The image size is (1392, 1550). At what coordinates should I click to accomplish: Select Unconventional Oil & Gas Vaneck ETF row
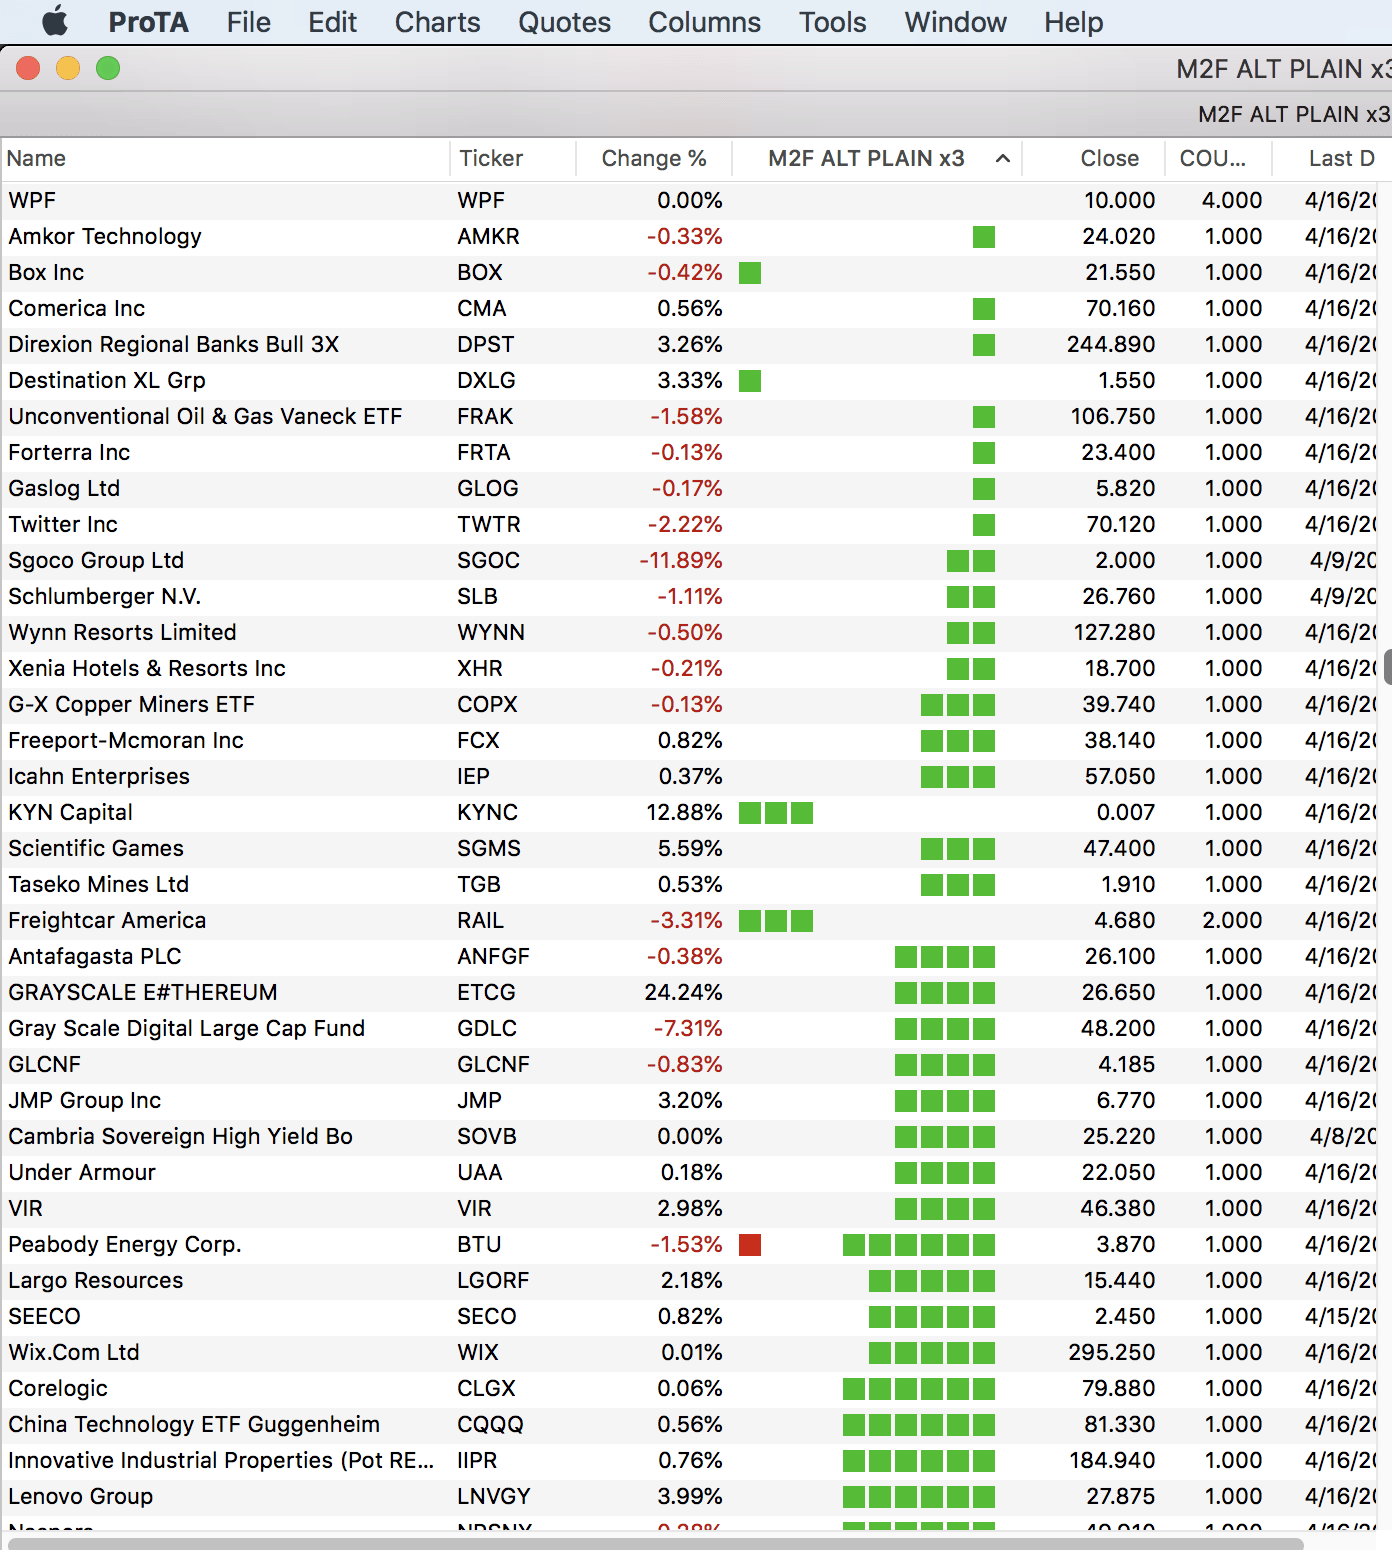[x=690, y=417]
